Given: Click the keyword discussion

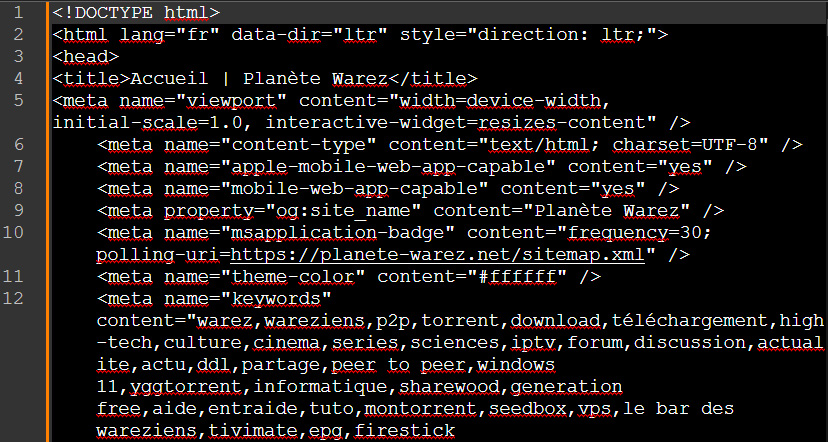Looking at the screenshot, I should point(690,343).
